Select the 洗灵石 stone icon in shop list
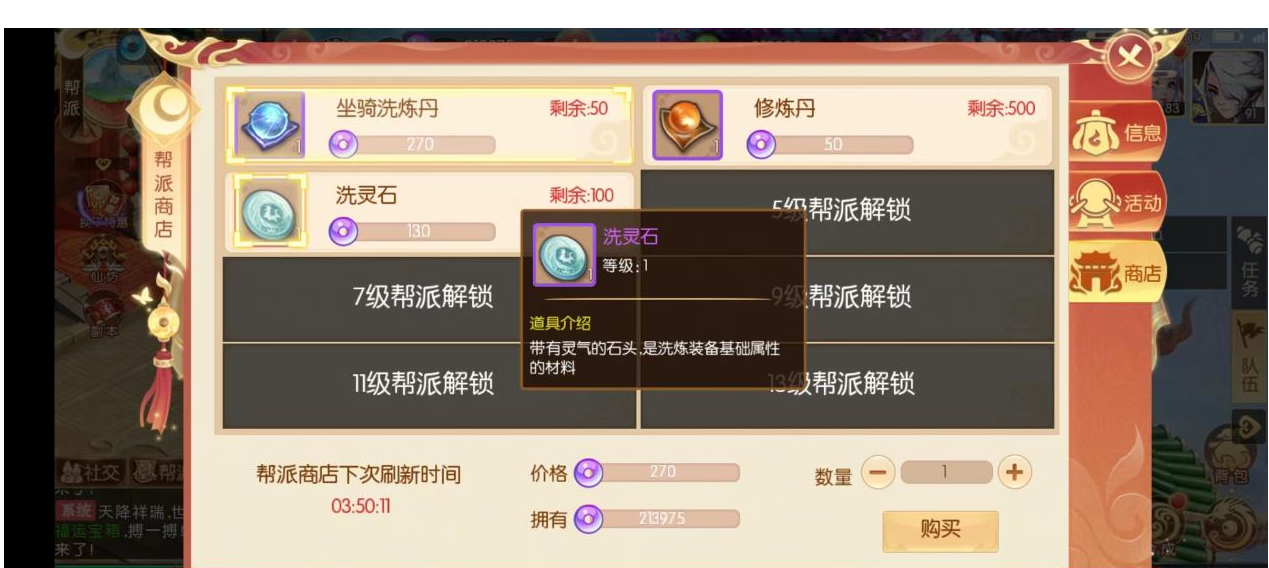Viewport: 1269px width, 568px height. 269,209
